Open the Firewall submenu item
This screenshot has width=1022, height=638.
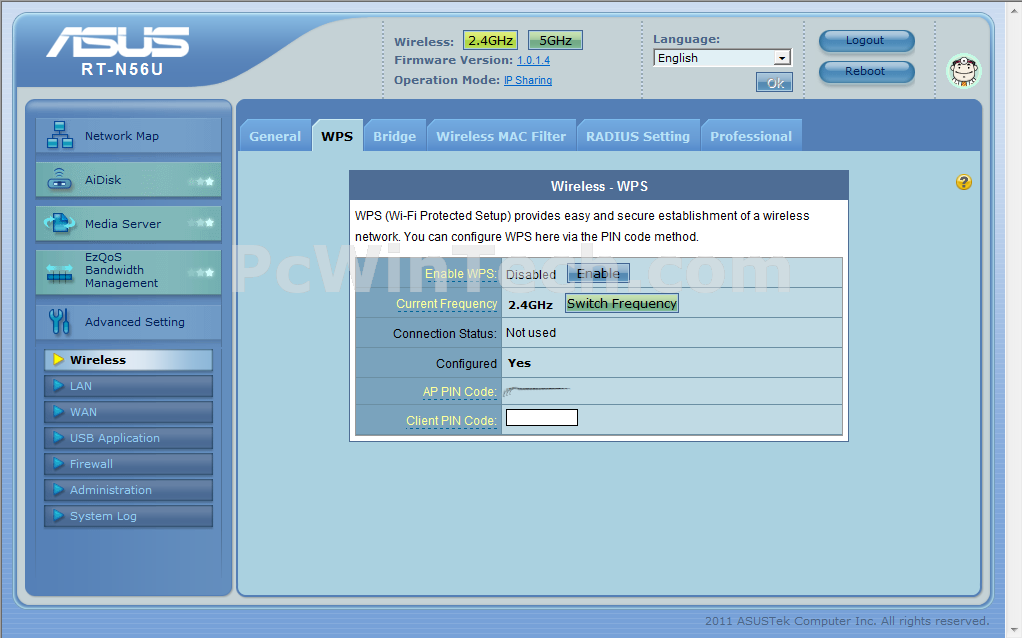coord(128,464)
